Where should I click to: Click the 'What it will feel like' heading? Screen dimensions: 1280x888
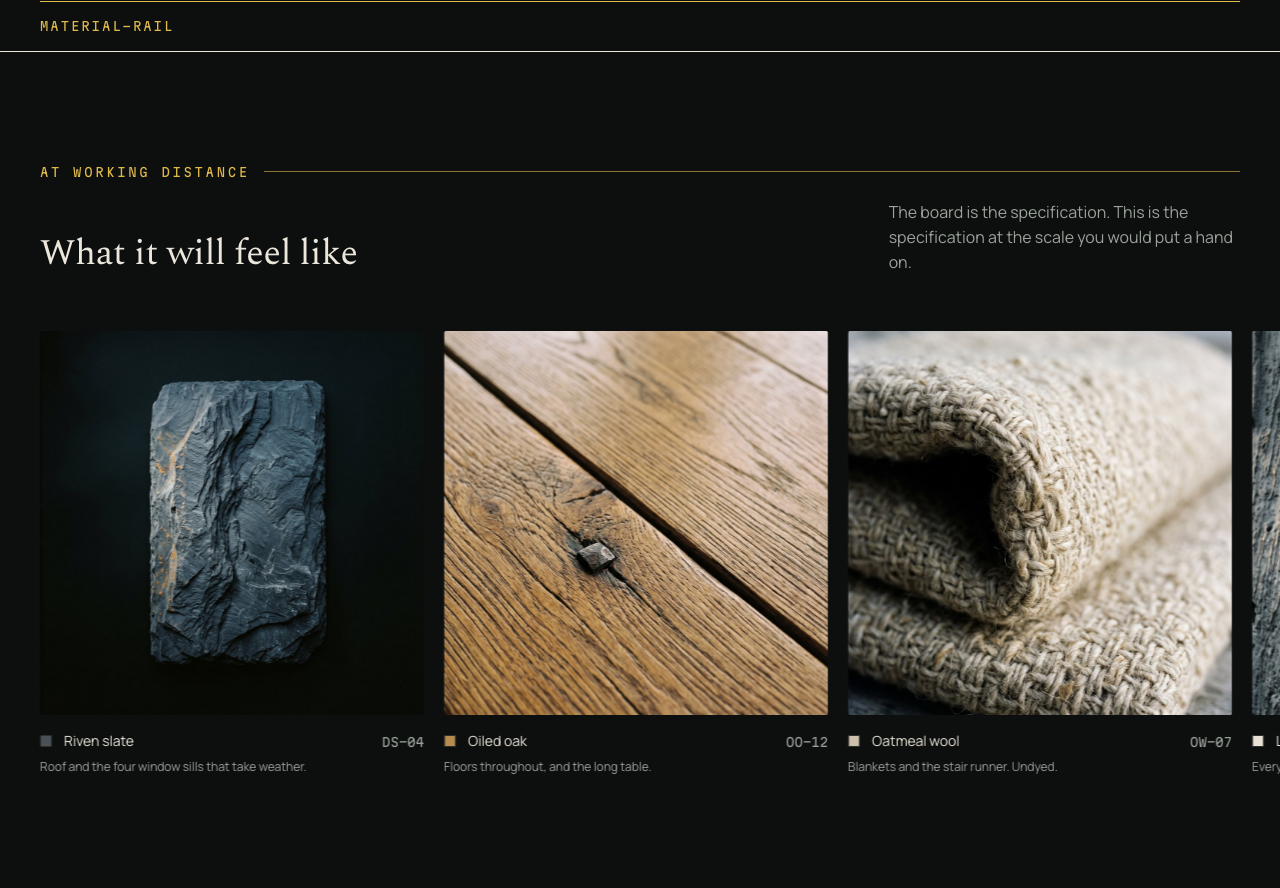pos(199,252)
